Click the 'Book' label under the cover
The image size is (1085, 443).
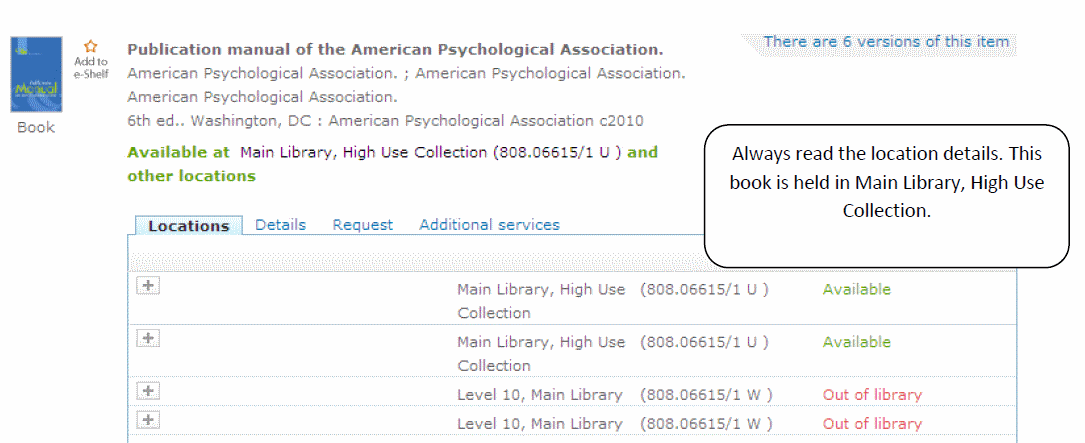[x=36, y=127]
